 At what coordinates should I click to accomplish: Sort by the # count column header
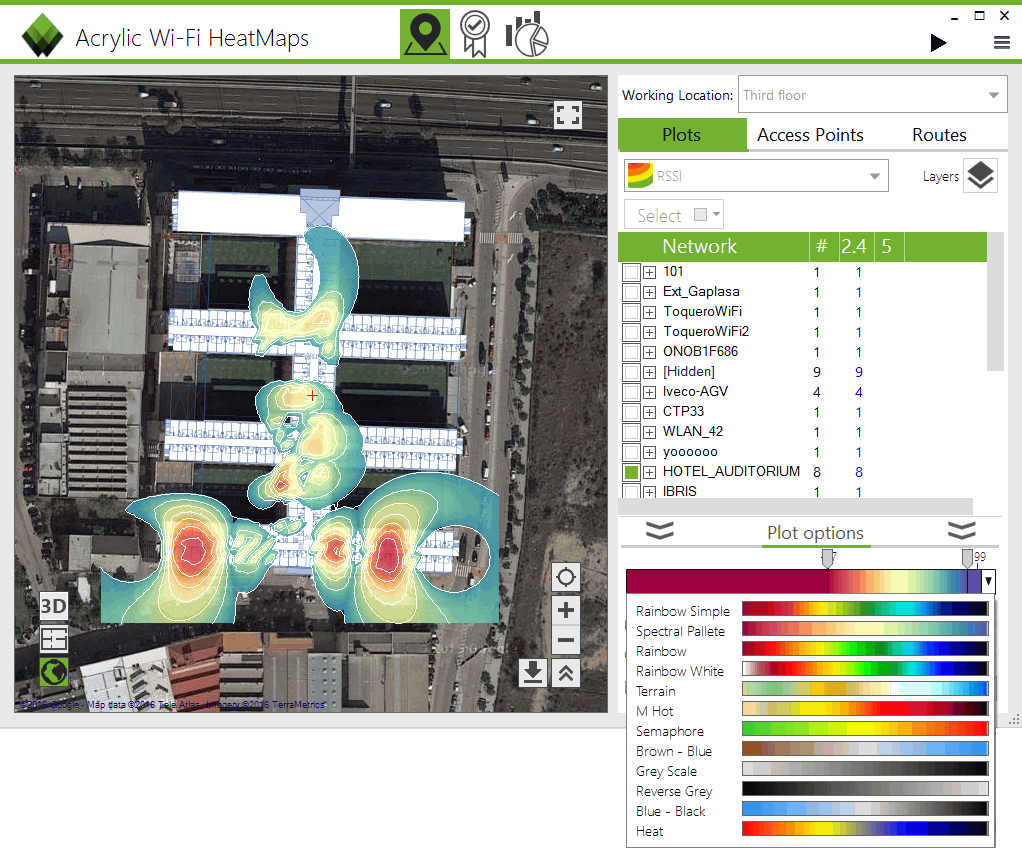tap(822, 246)
